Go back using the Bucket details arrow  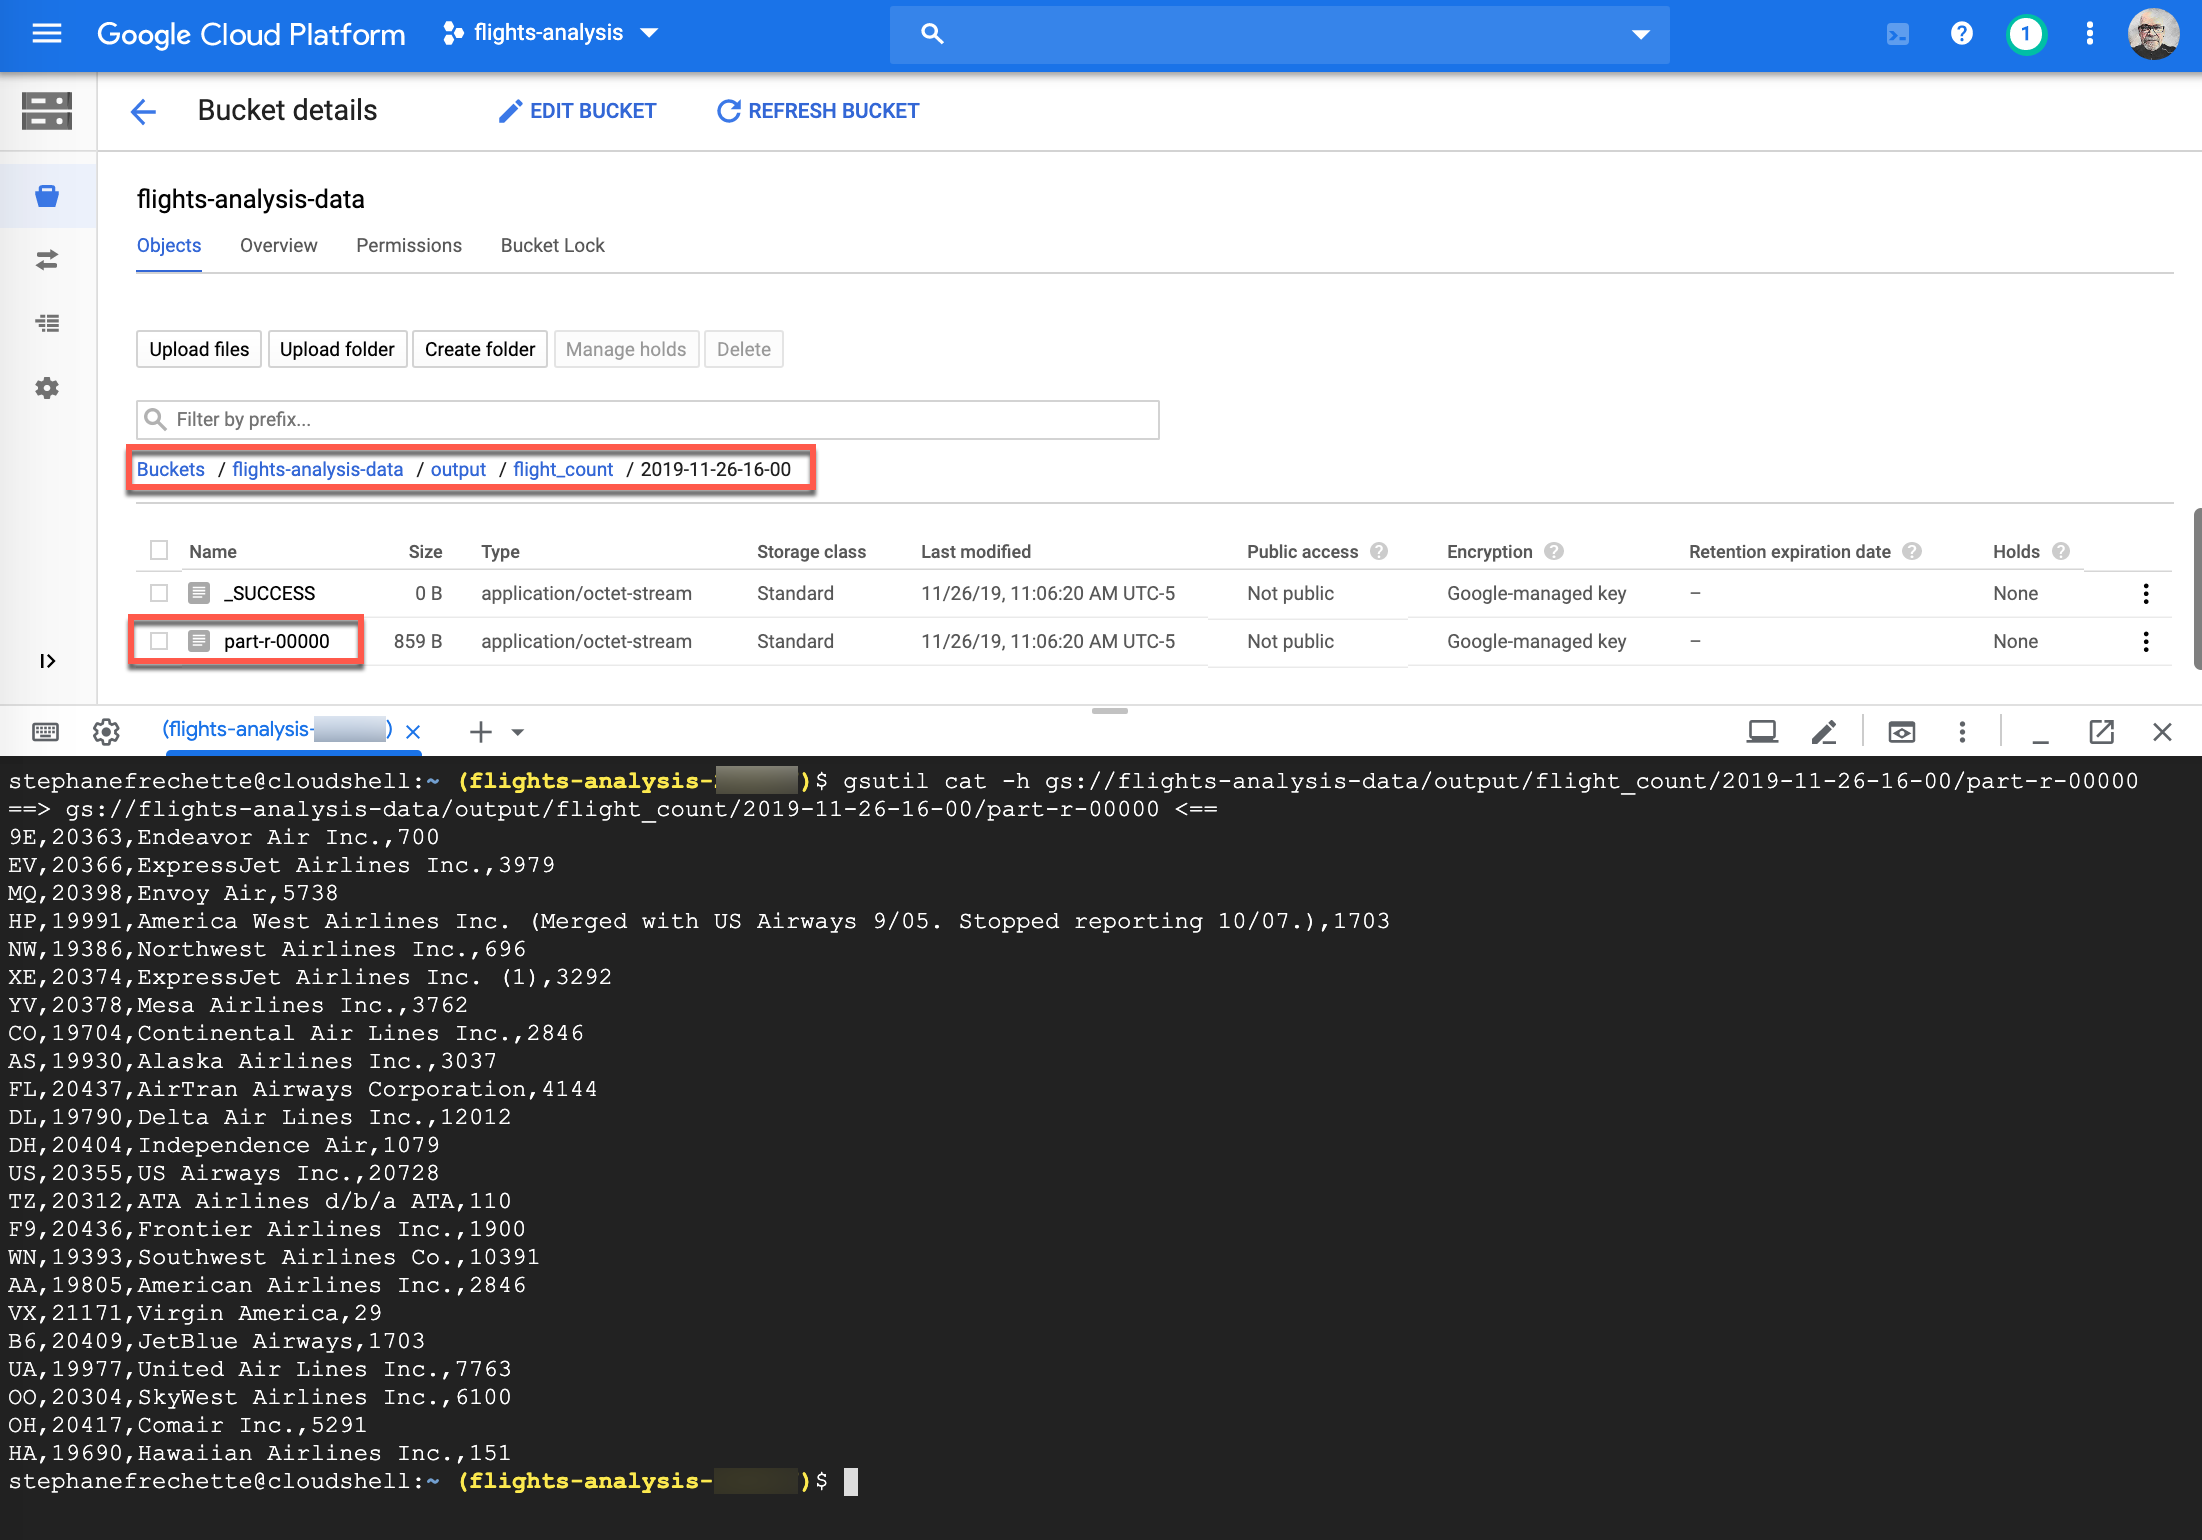[x=144, y=111]
